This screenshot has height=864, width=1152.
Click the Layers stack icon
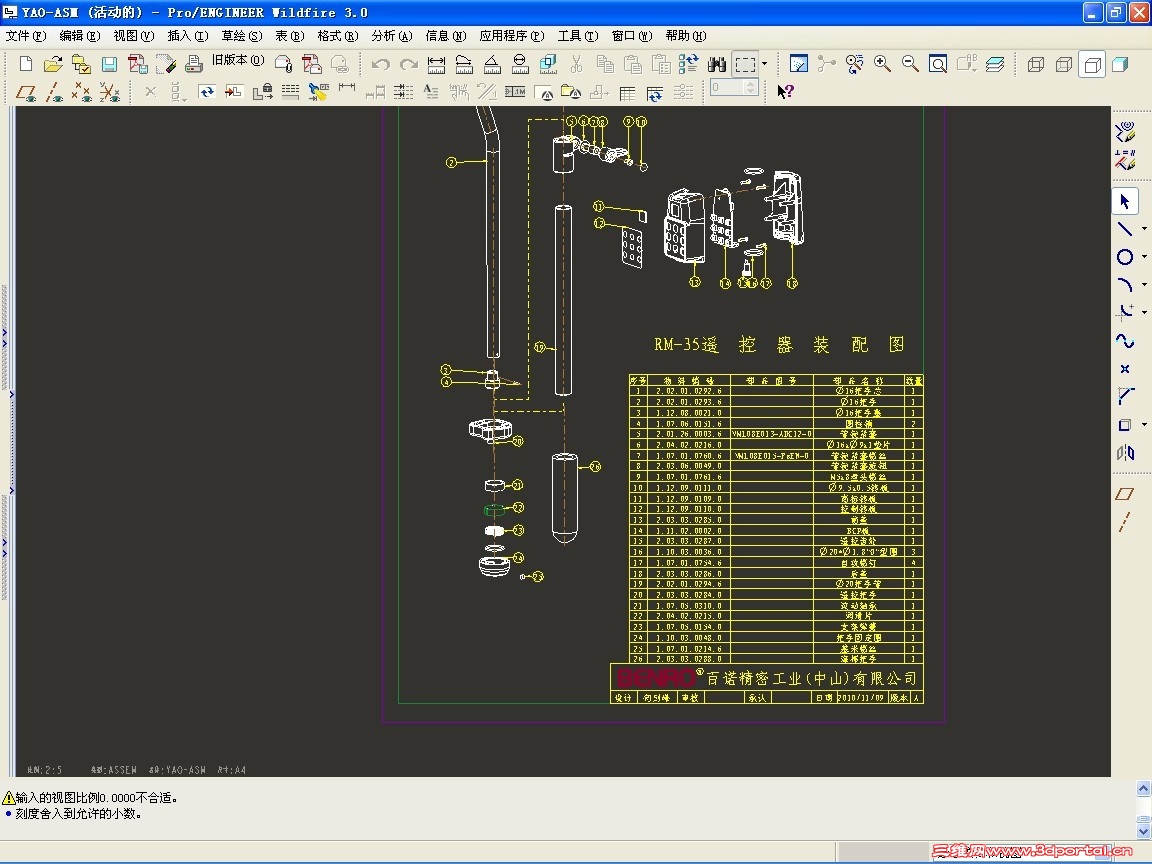tap(994, 64)
